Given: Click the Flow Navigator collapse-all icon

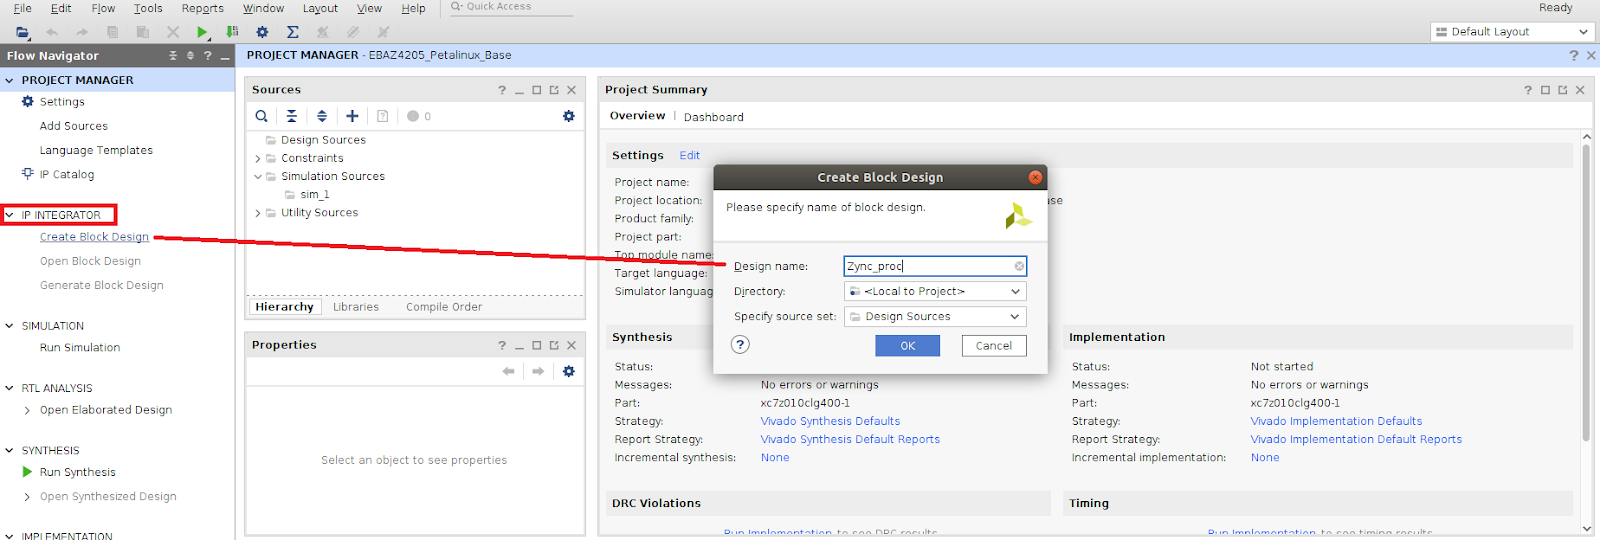Looking at the screenshot, I should click(x=173, y=56).
